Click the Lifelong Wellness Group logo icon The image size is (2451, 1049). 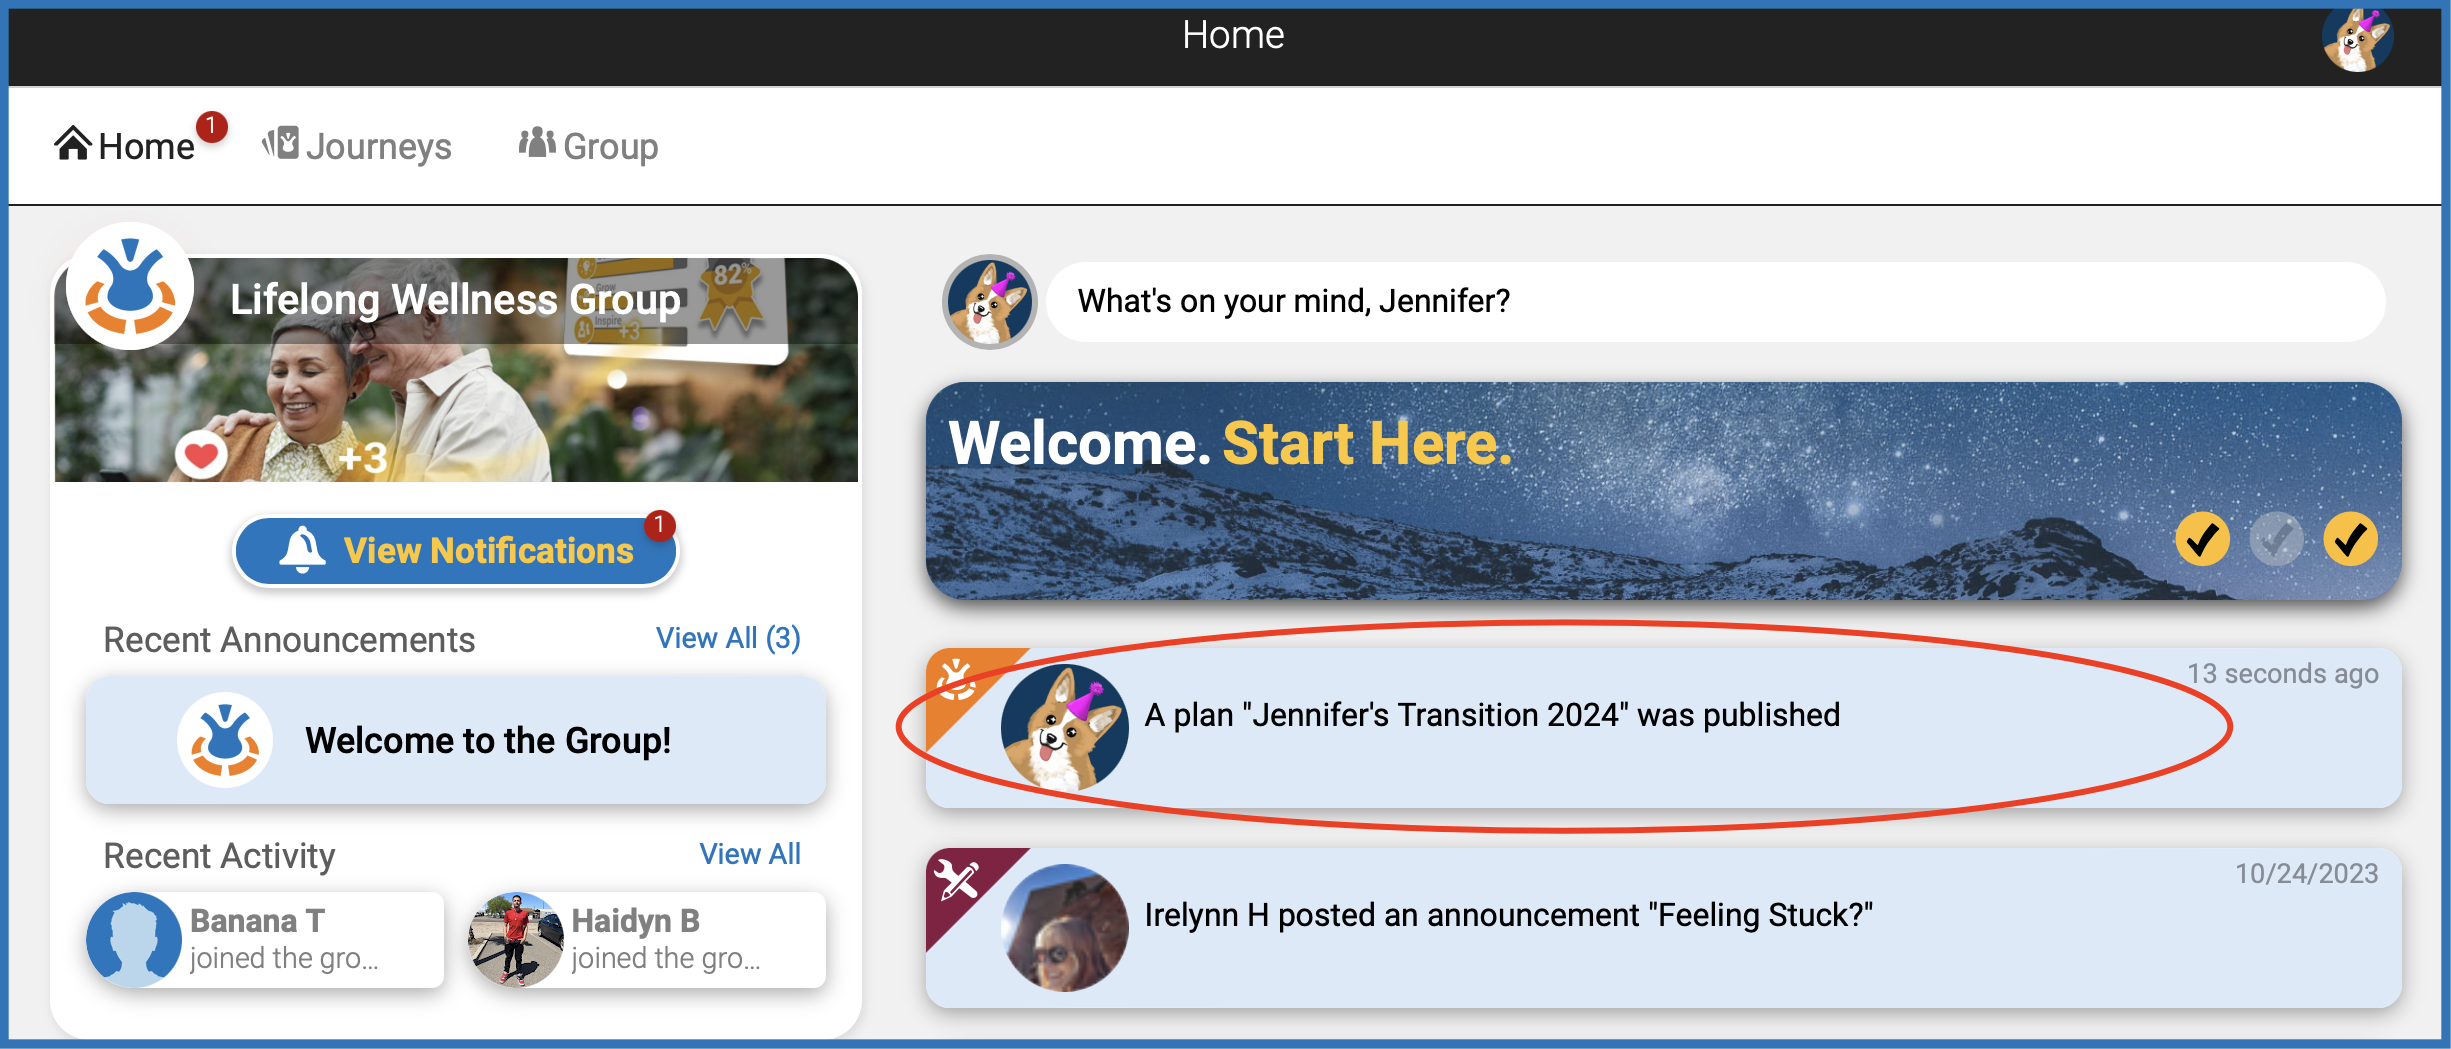point(130,287)
